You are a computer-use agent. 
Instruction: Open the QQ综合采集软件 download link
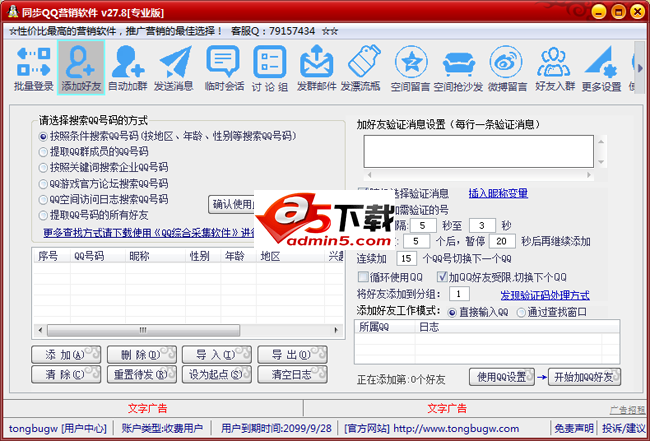[x=149, y=233]
